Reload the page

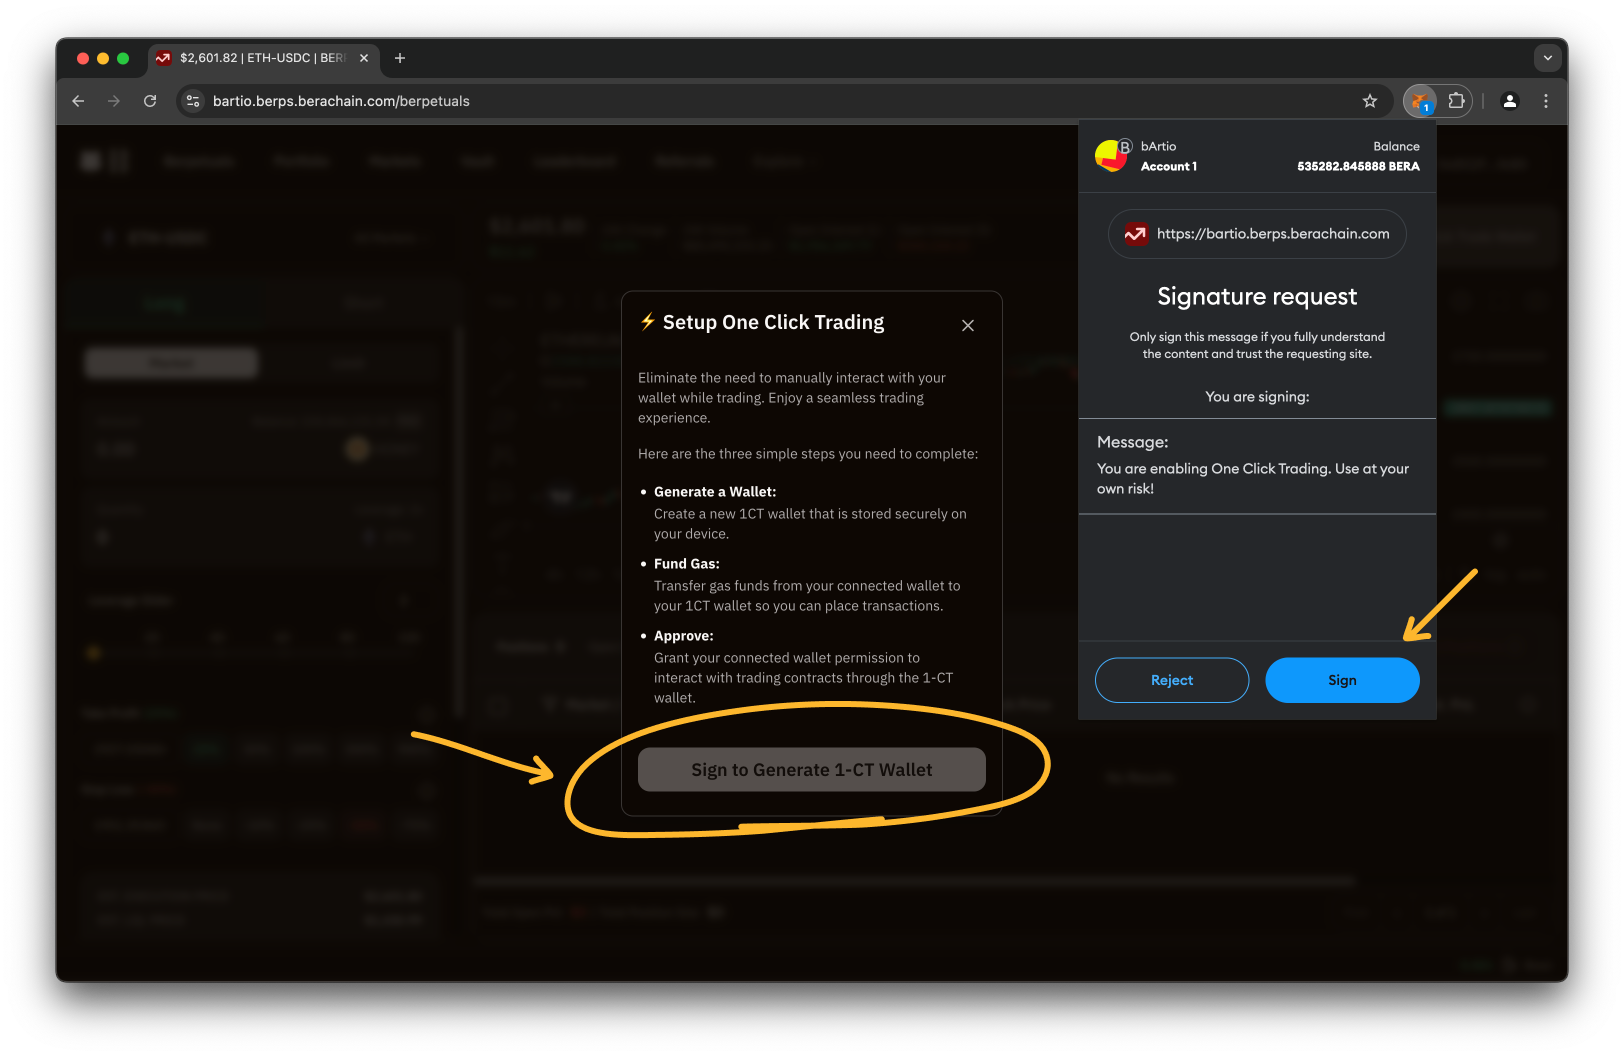pos(150,101)
